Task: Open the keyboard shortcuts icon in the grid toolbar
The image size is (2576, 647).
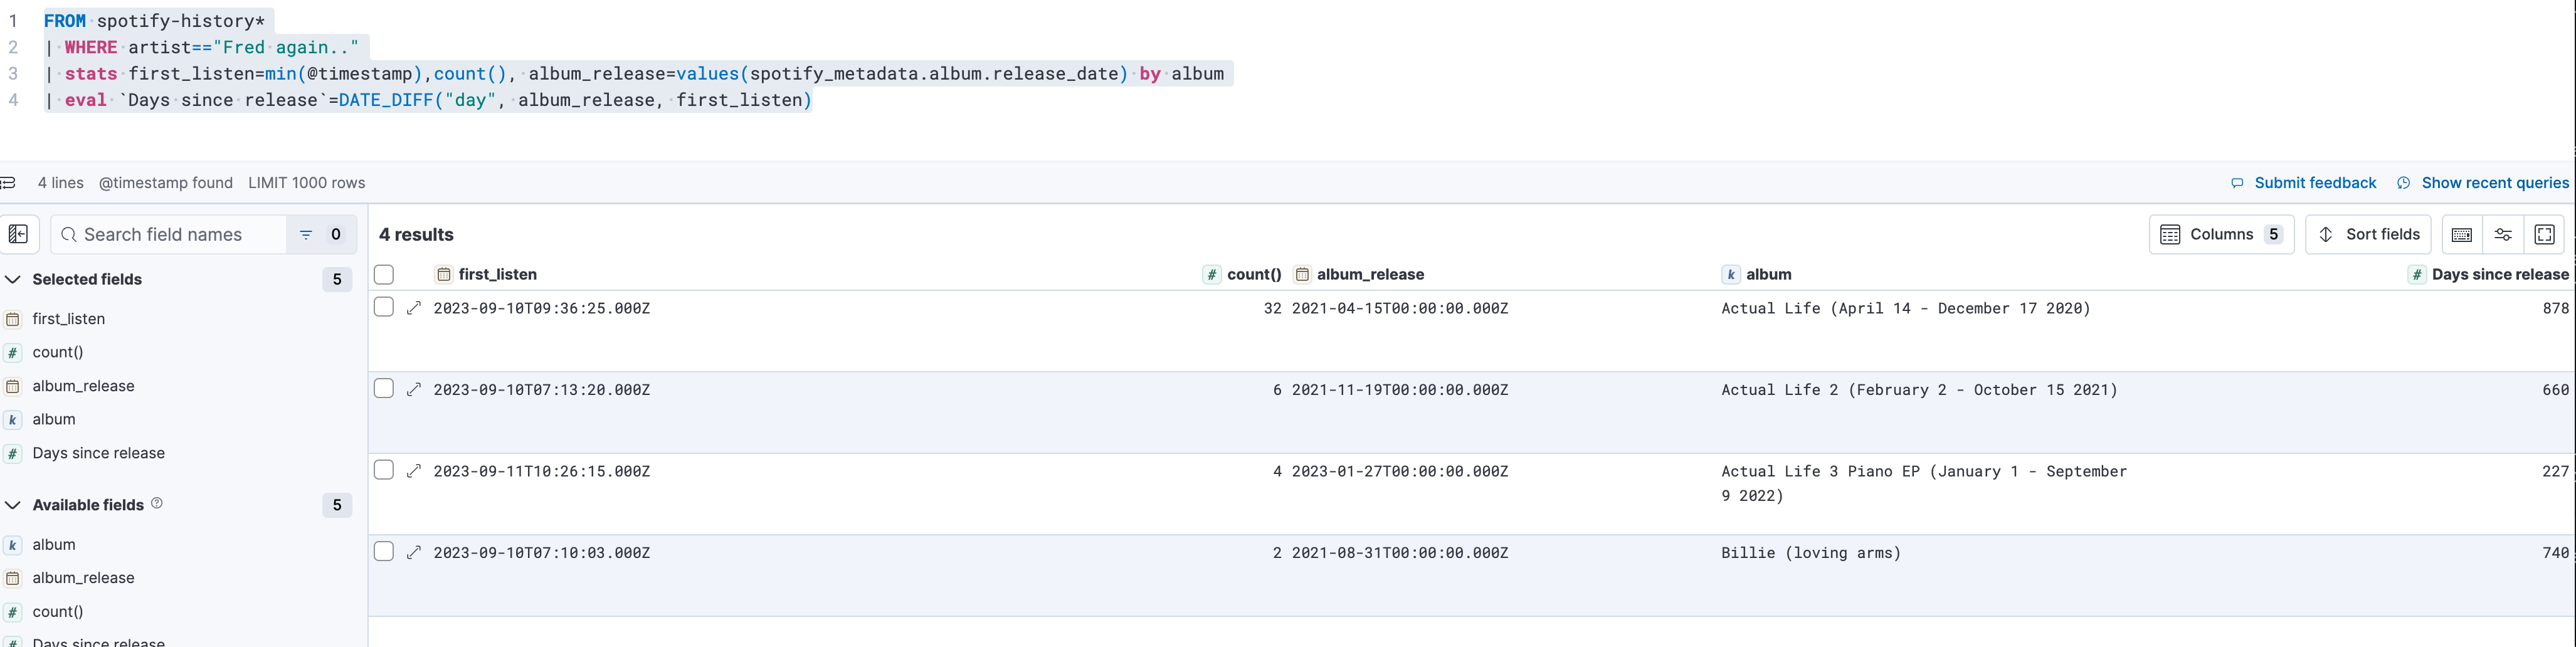Action: point(2462,235)
